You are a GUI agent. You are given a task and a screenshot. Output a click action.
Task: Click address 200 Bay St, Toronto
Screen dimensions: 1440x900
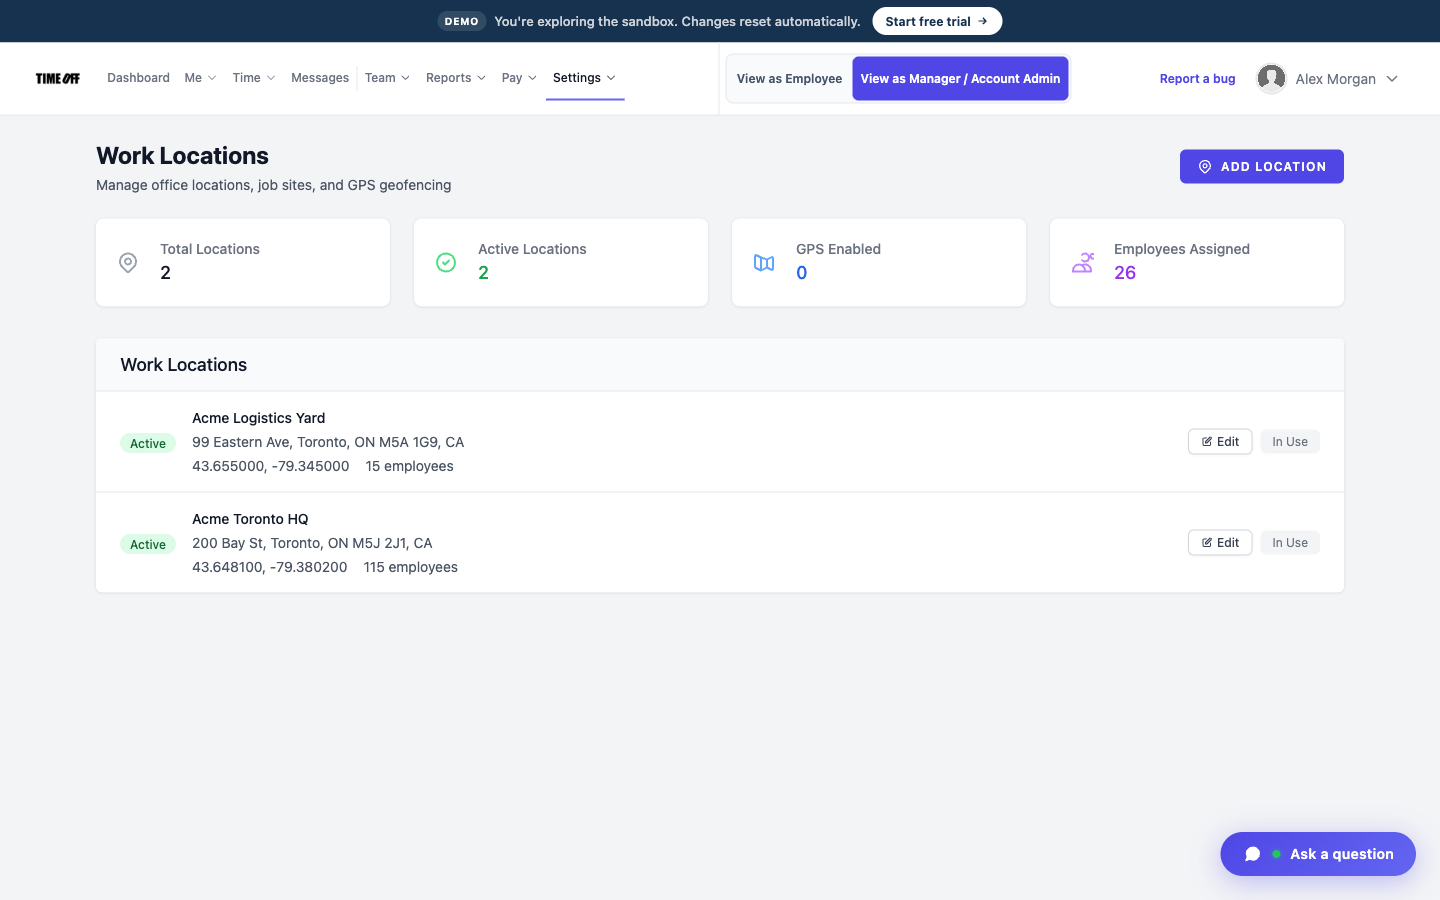point(312,543)
